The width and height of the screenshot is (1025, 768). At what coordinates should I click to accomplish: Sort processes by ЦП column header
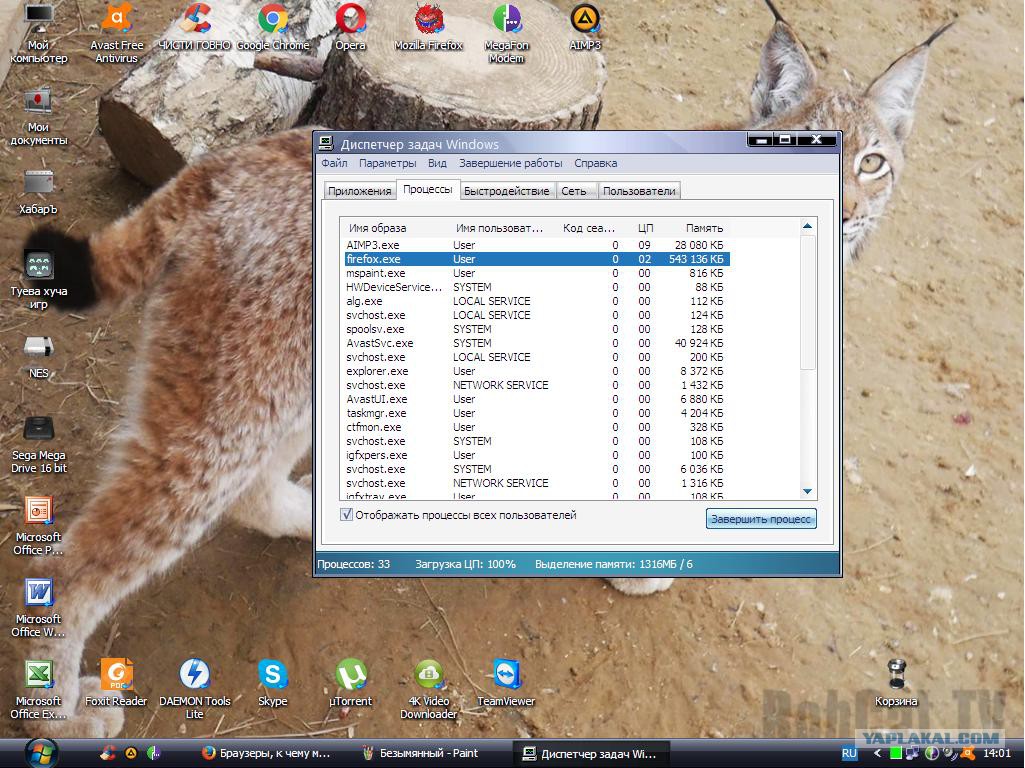645,228
